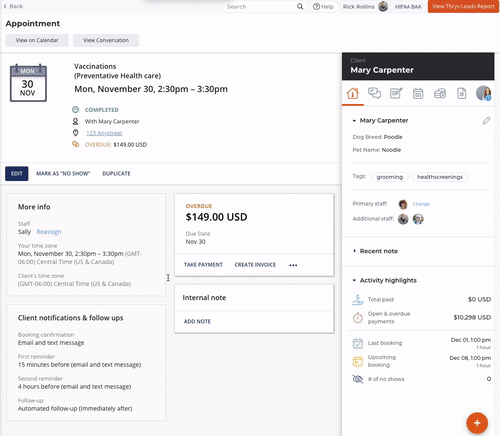
Task: Click TAKE PAYMENT button
Action: pyautogui.click(x=203, y=265)
